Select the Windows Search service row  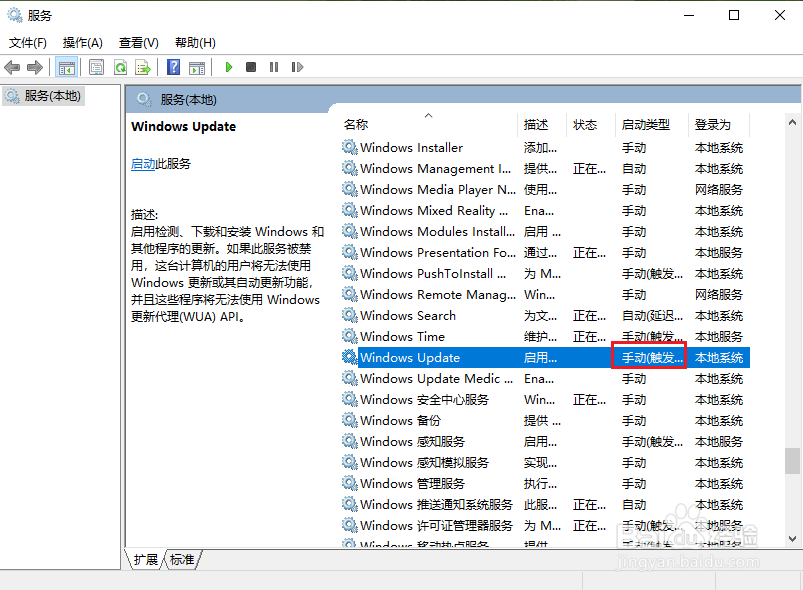coord(545,315)
